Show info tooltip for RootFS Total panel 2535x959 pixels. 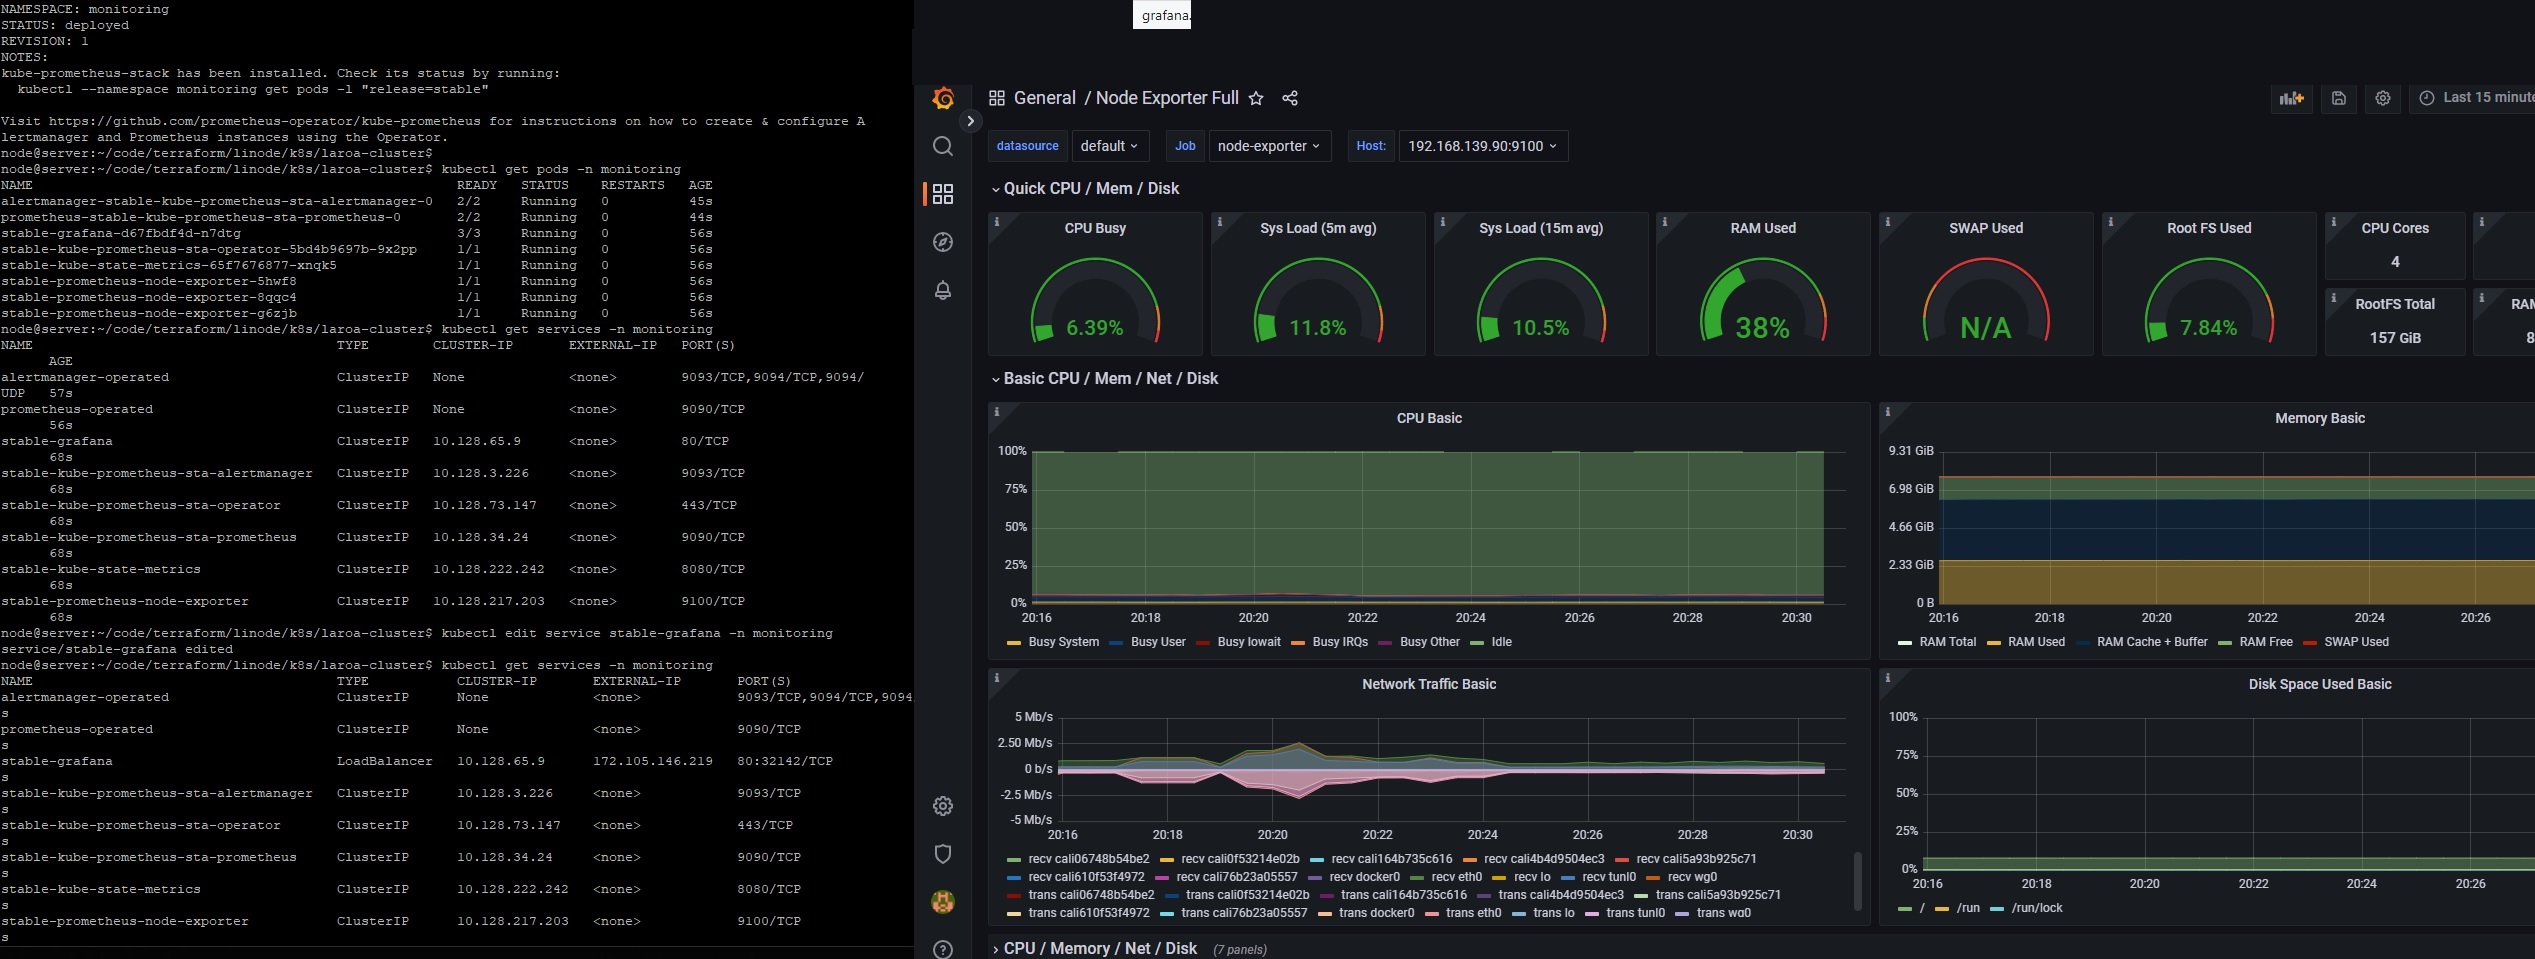(2334, 298)
